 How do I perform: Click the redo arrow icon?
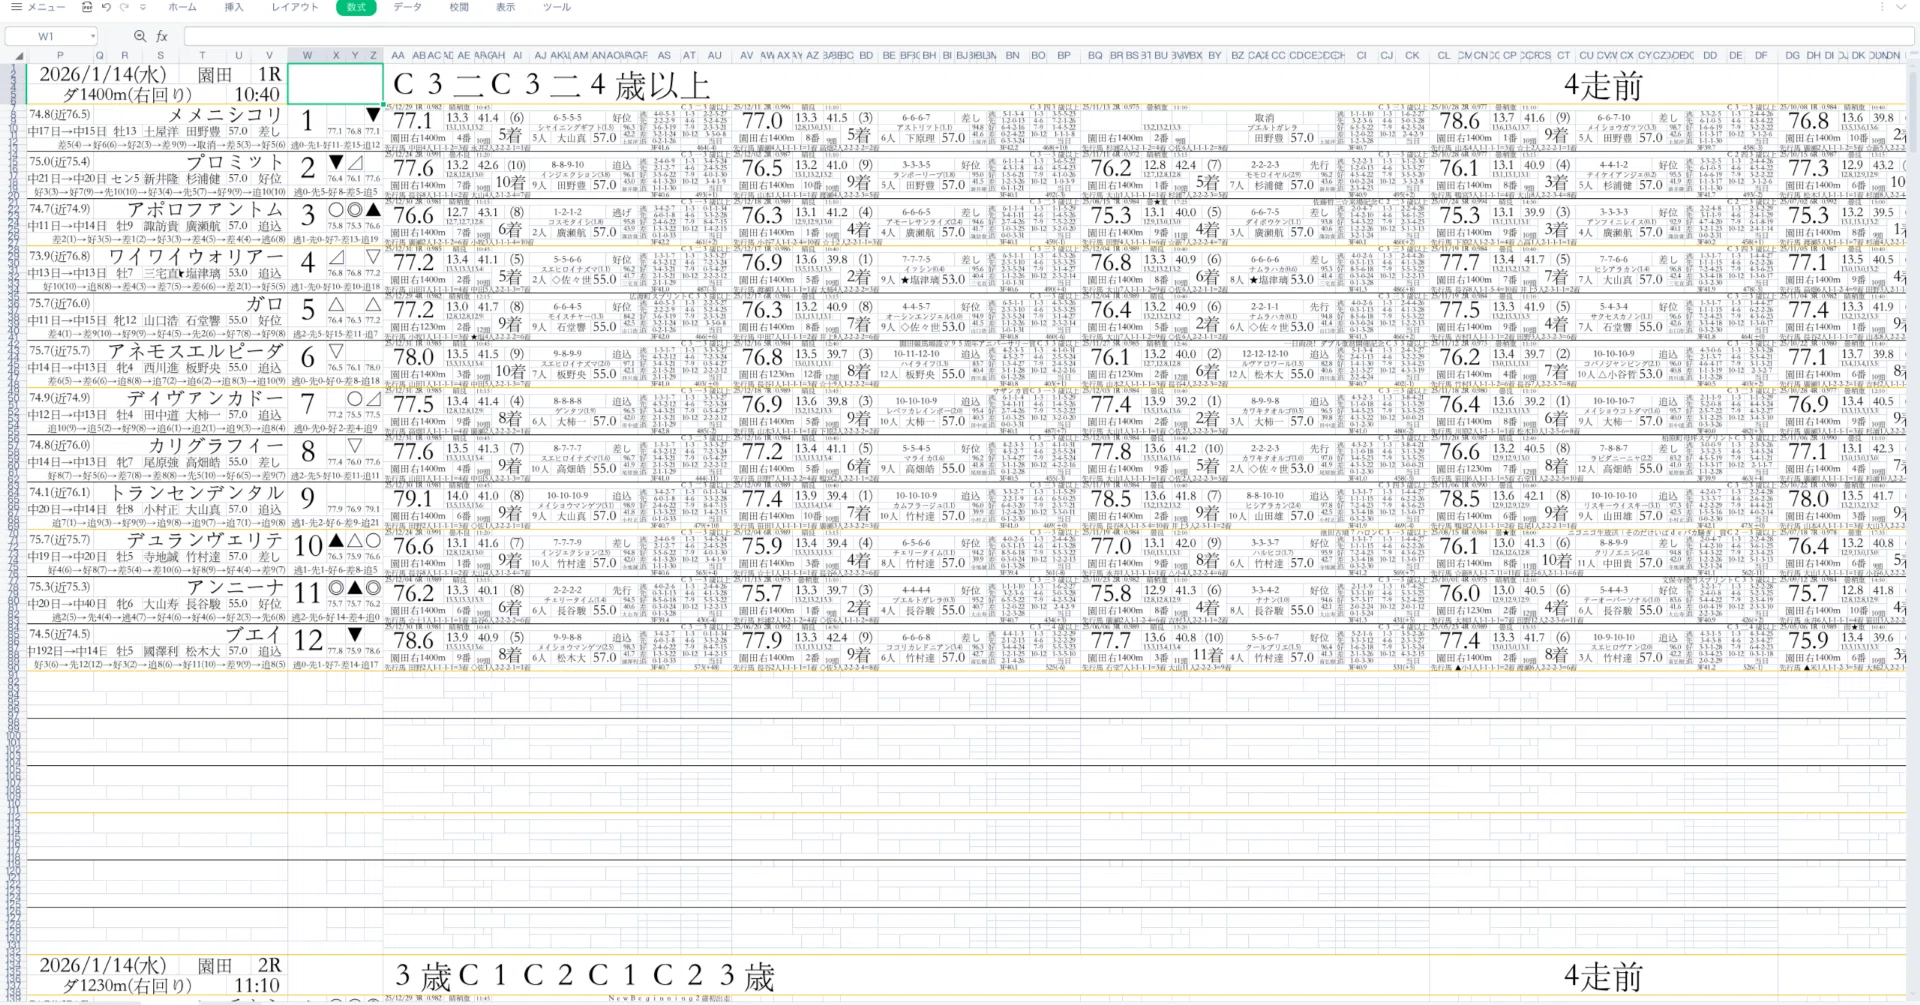coord(124,7)
